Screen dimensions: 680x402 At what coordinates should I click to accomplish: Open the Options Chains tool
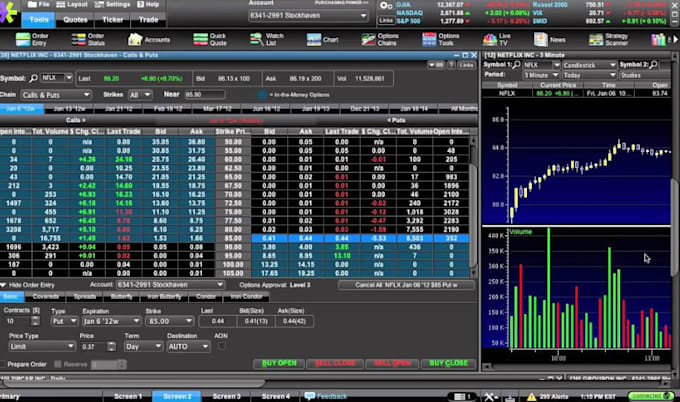click(x=380, y=39)
